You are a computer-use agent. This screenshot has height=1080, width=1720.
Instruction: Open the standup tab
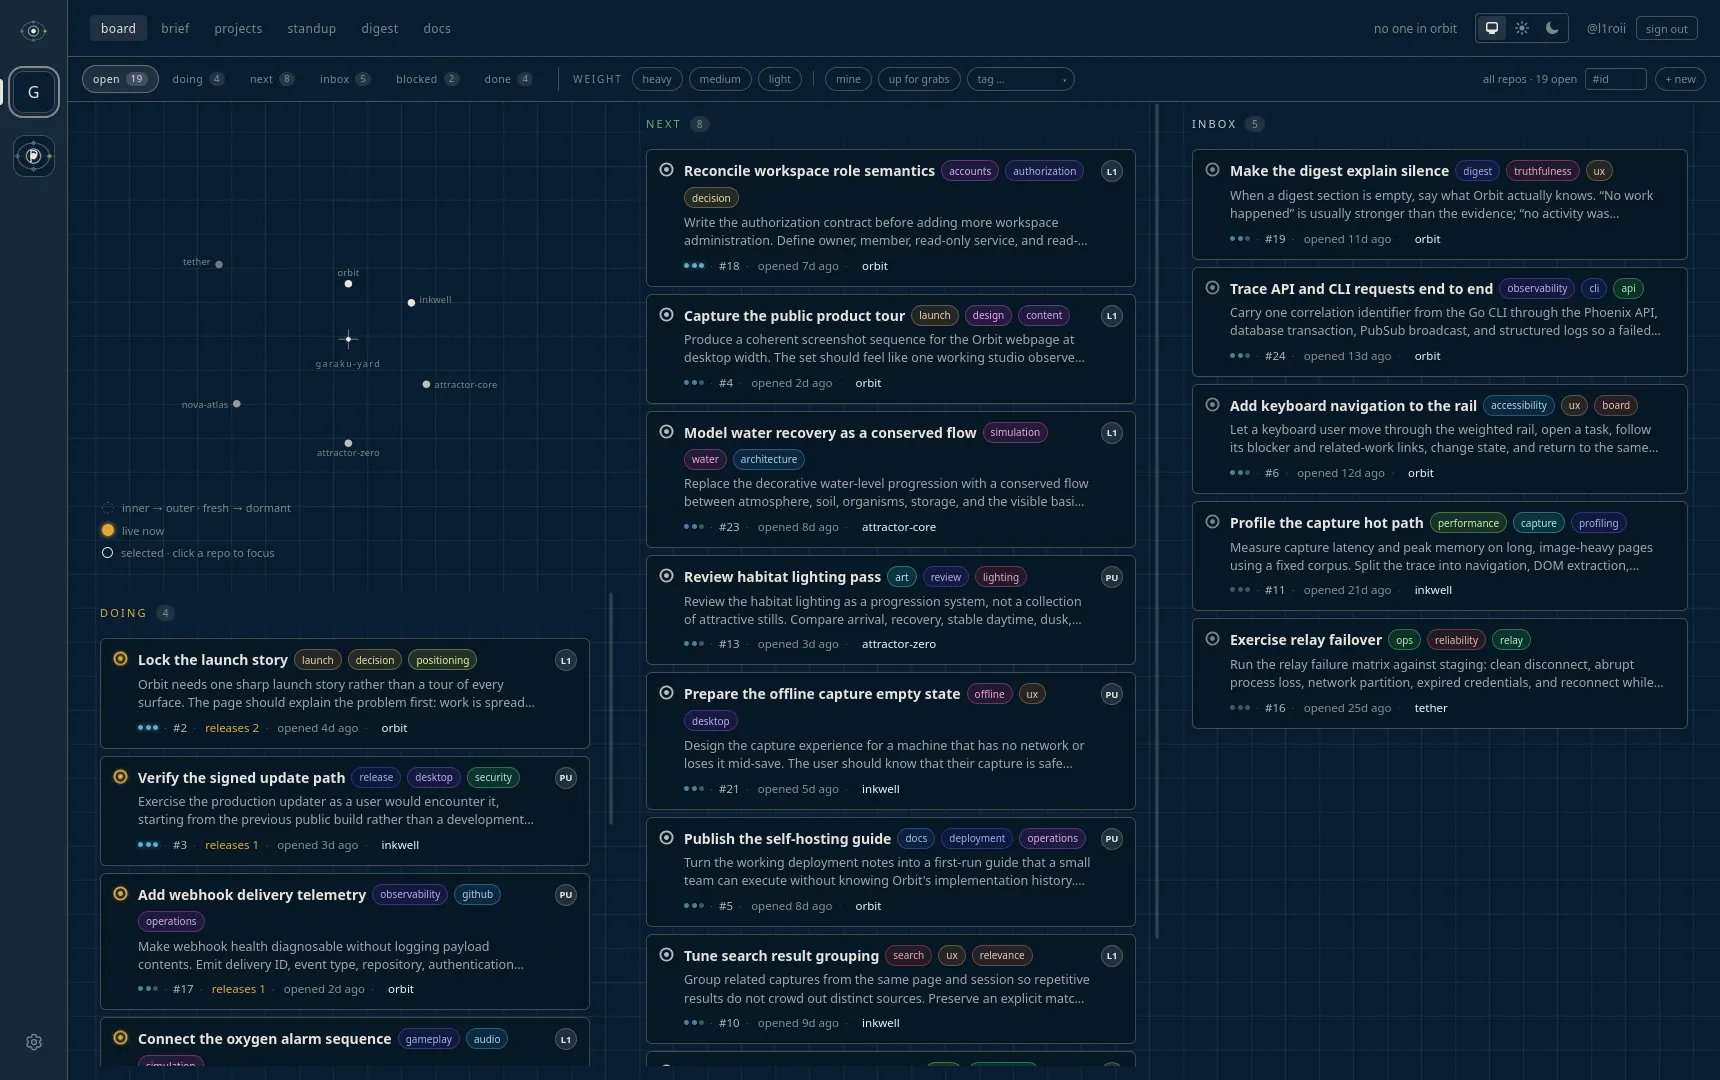click(x=311, y=28)
